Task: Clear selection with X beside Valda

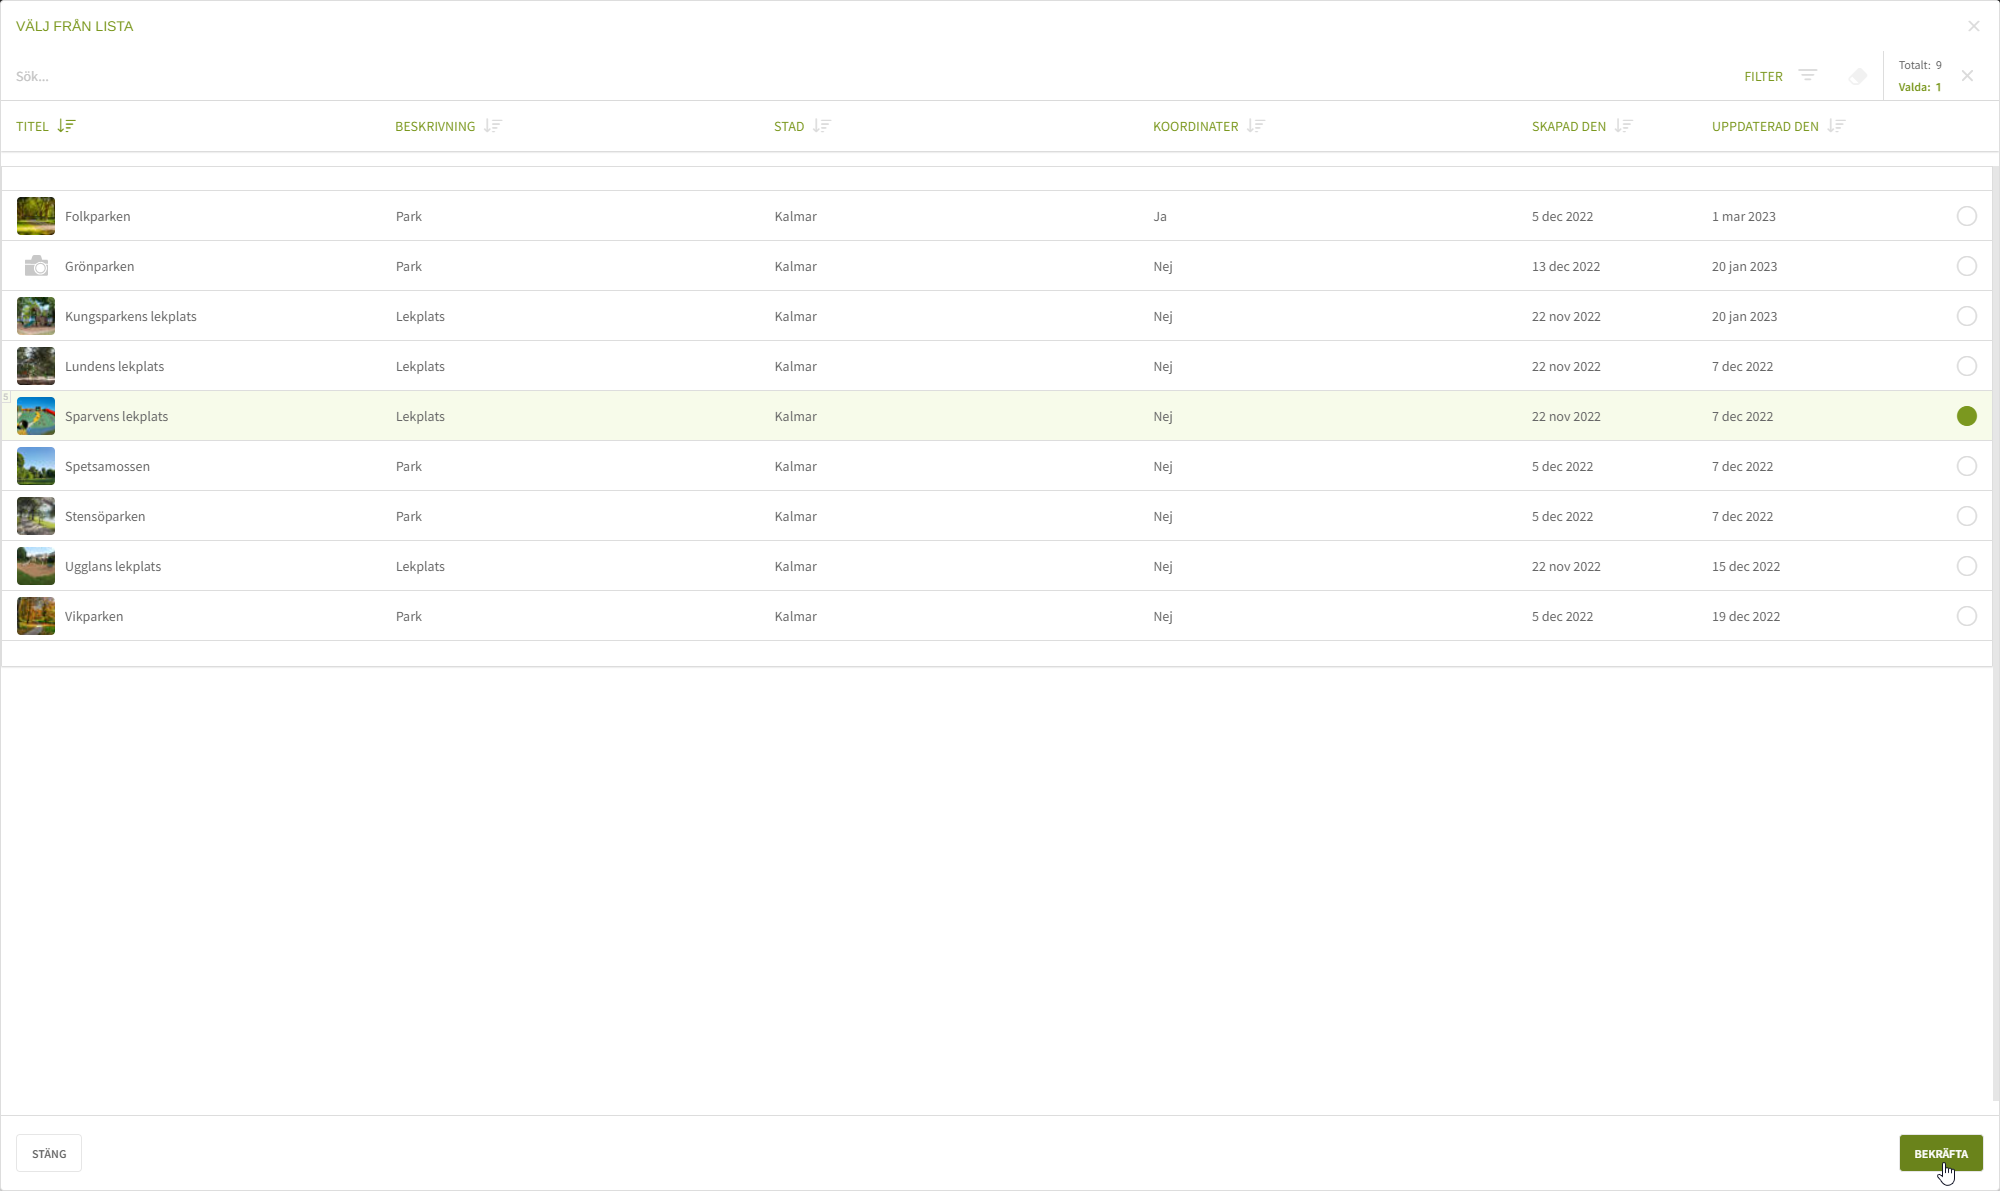Action: click(1967, 76)
